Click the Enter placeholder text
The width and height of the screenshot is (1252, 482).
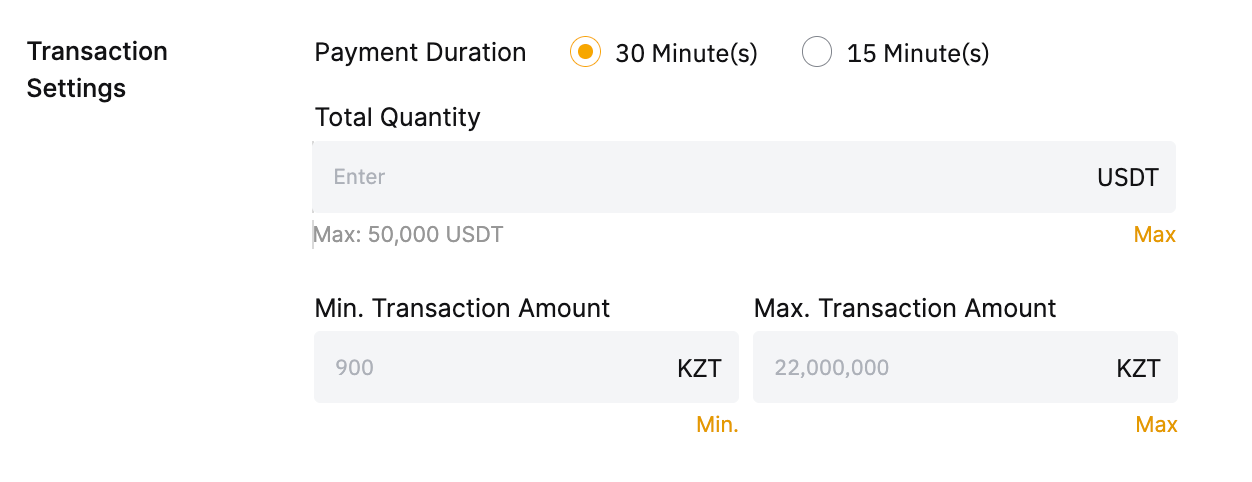tap(359, 177)
